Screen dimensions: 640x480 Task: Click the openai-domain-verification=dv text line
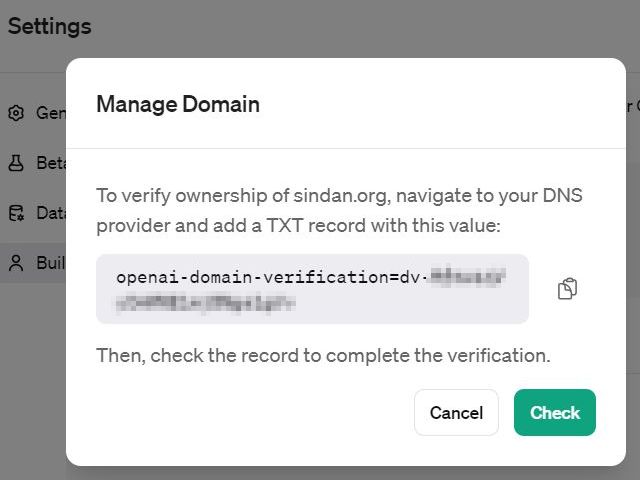(272, 278)
